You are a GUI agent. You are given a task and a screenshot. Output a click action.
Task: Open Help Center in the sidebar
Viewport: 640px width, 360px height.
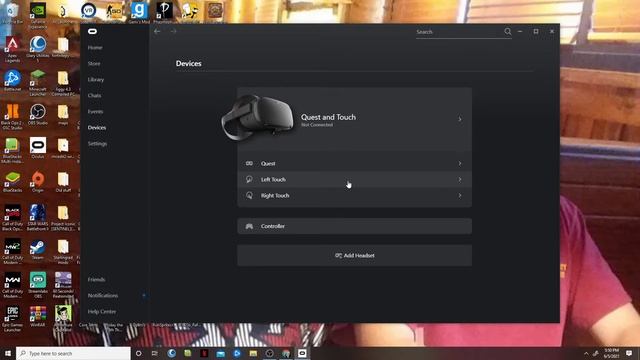pyautogui.click(x=102, y=311)
